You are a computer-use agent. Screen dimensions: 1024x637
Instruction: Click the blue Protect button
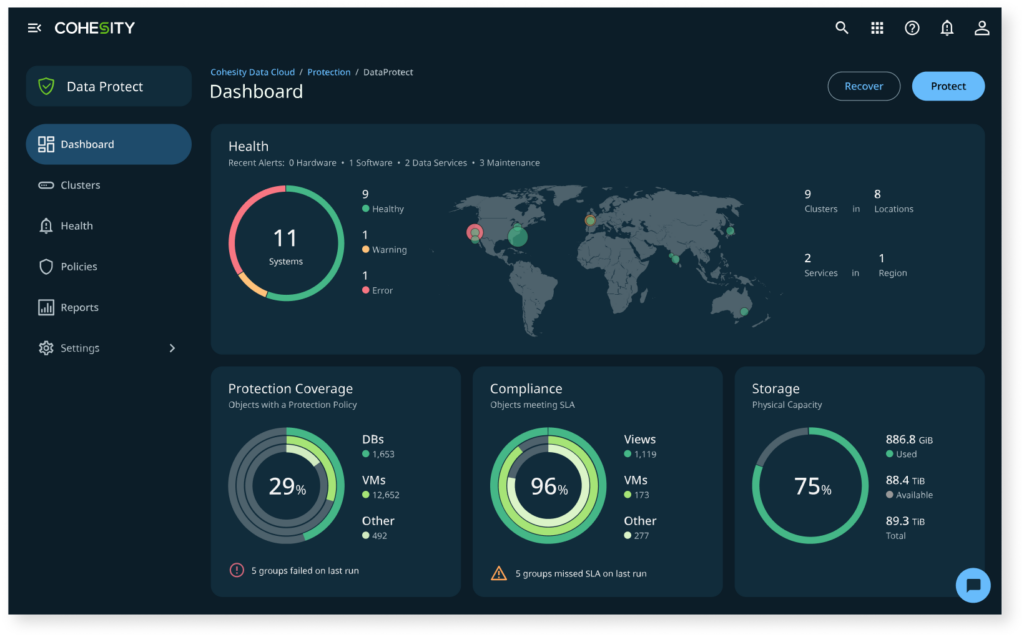[x=948, y=86]
